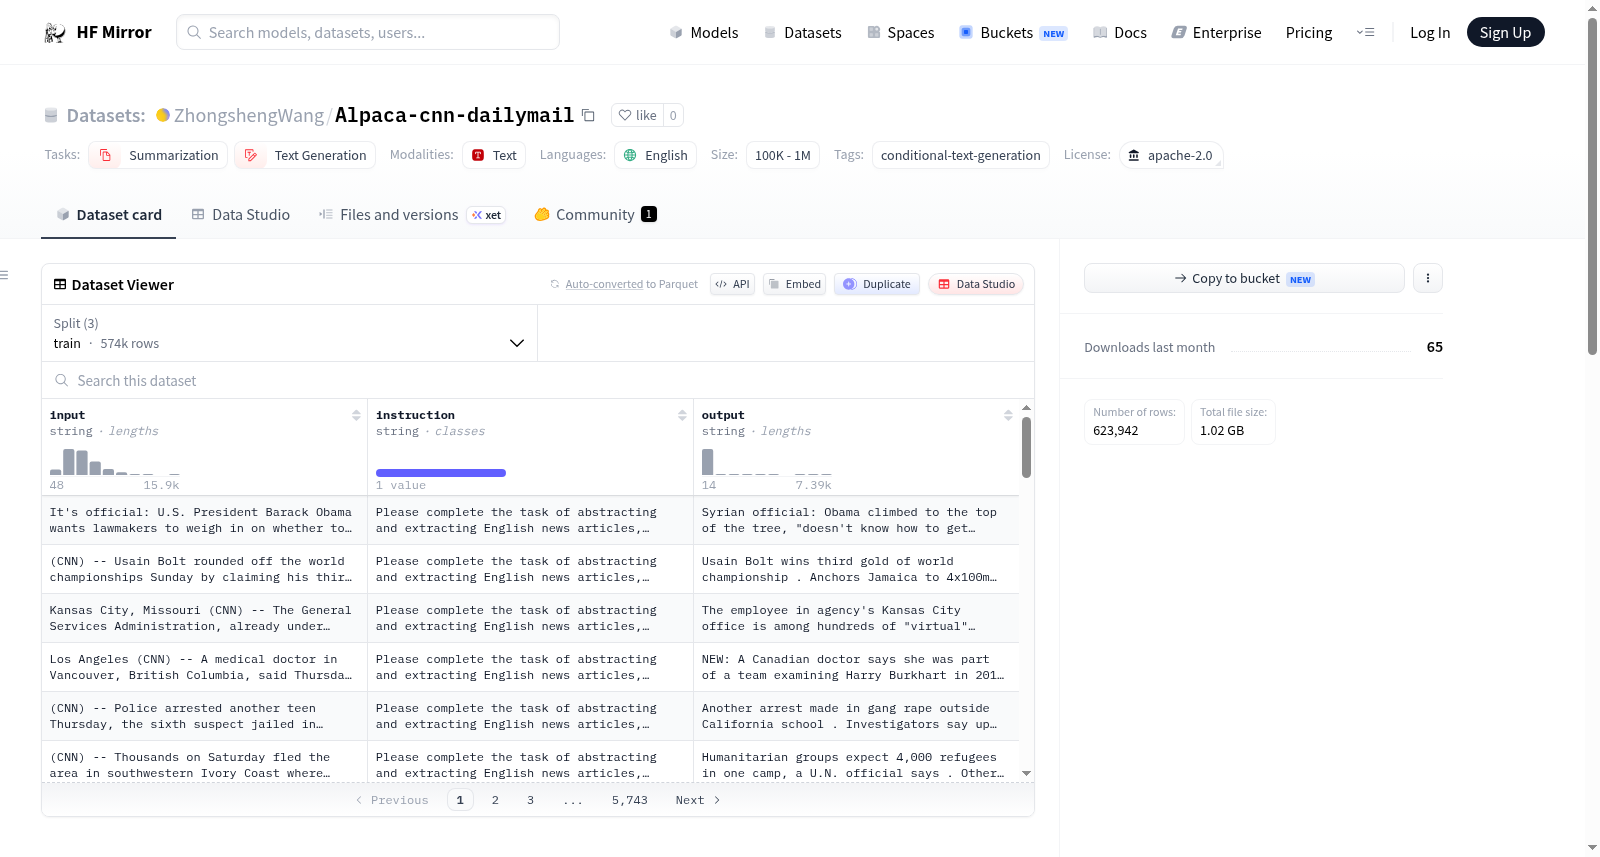1600x857 pixels.
Task: Open Docs in the top navigation
Action: click(x=1120, y=33)
